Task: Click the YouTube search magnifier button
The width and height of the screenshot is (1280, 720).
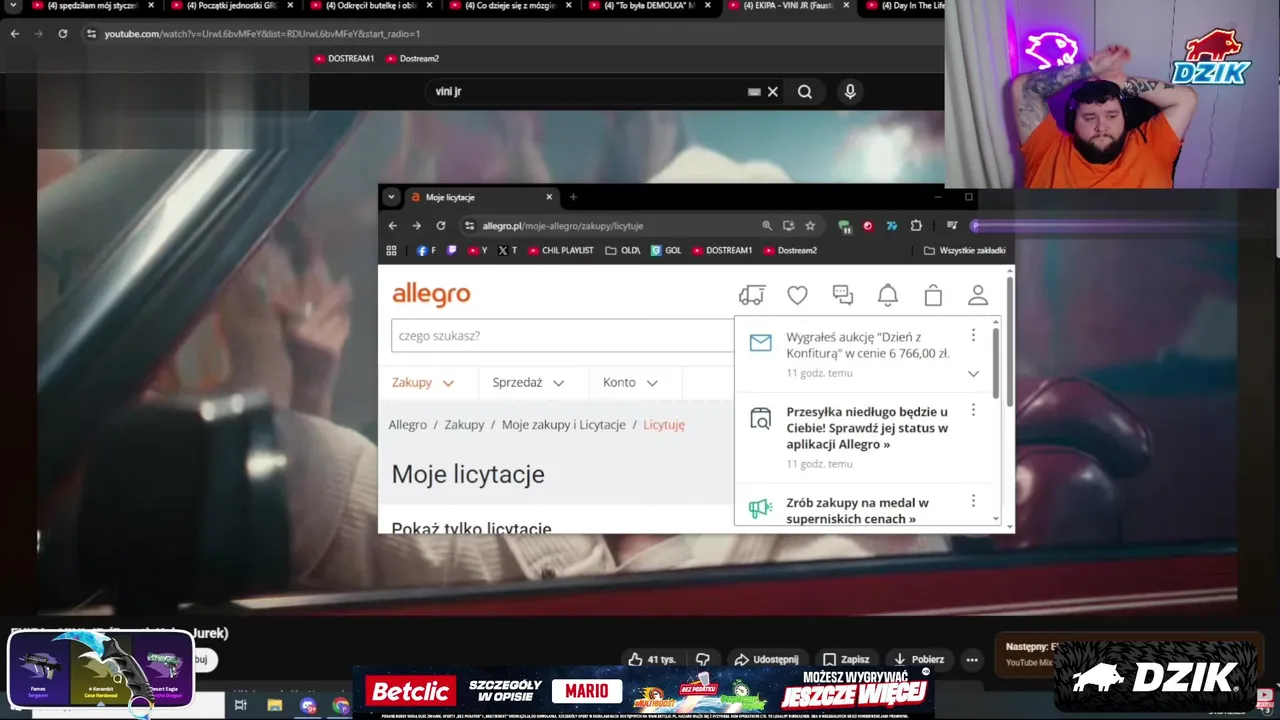Action: point(805,91)
